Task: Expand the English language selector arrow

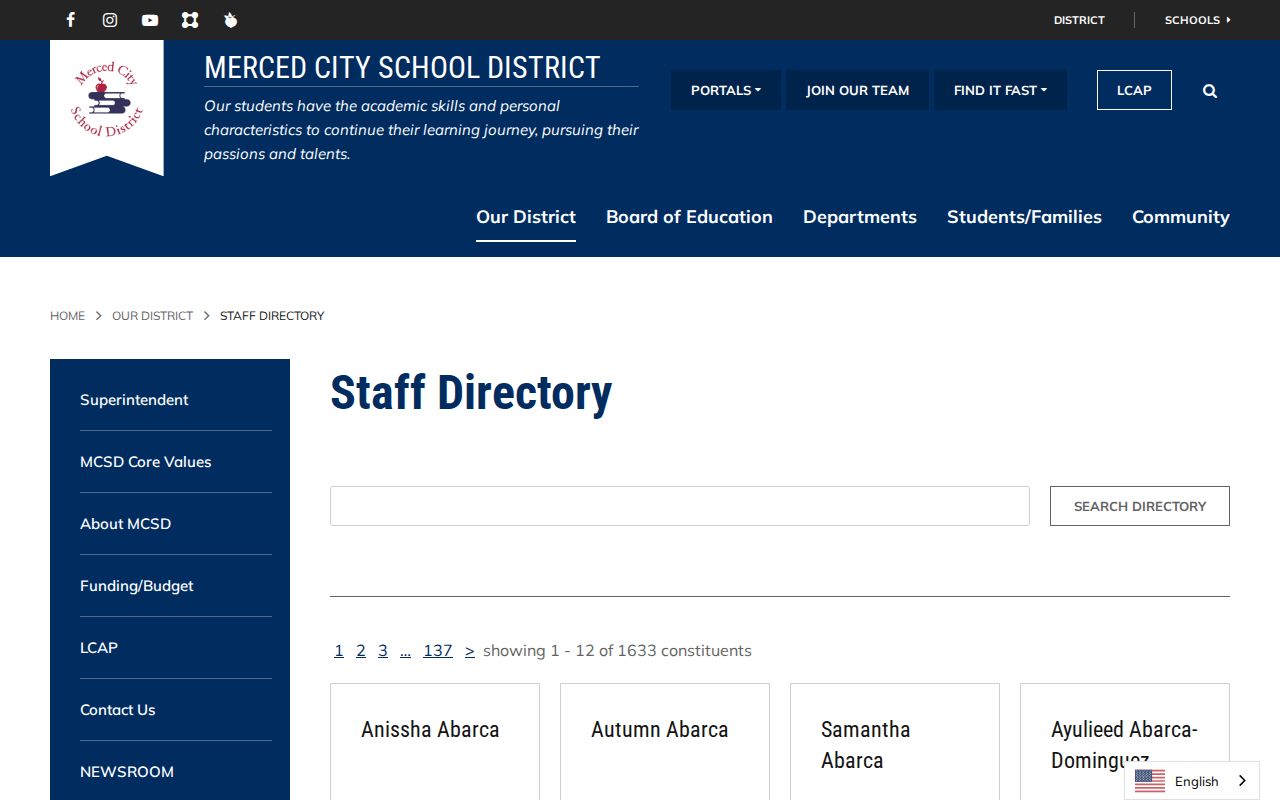Action: 1243,781
